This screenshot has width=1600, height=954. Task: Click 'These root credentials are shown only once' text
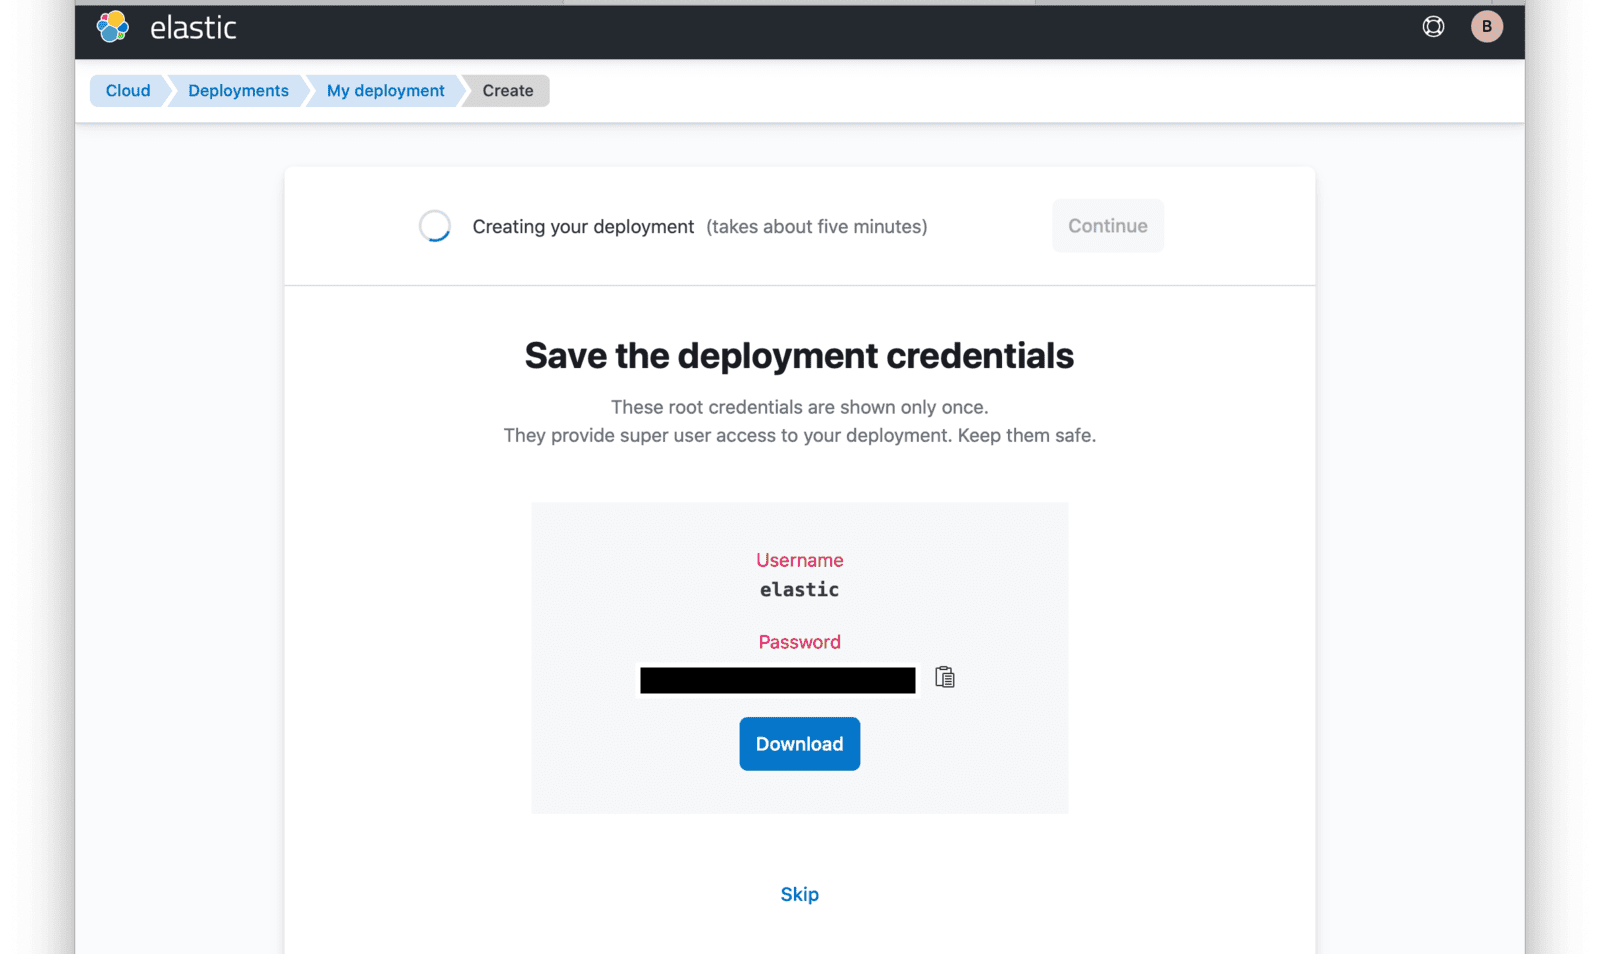(x=799, y=407)
